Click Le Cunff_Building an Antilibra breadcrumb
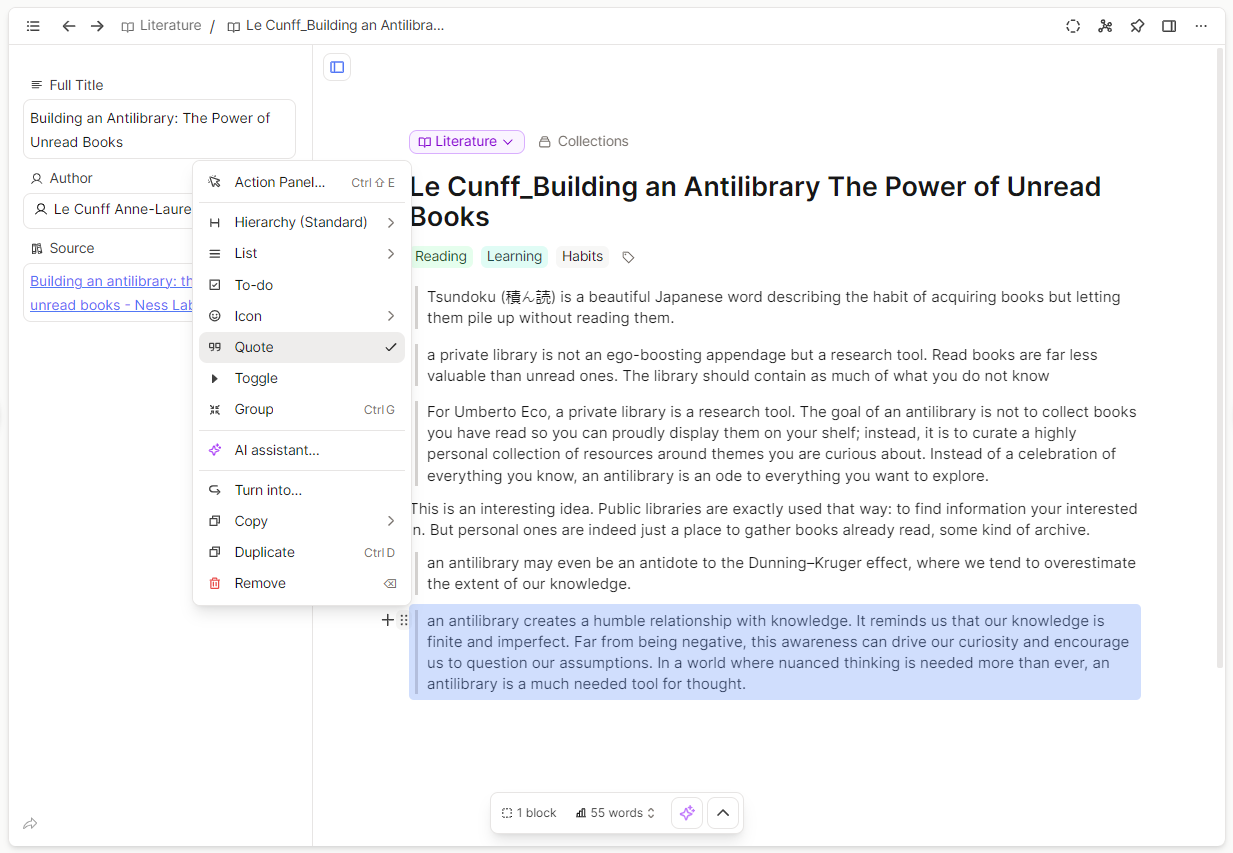This screenshot has width=1233, height=853. [x=335, y=26]
